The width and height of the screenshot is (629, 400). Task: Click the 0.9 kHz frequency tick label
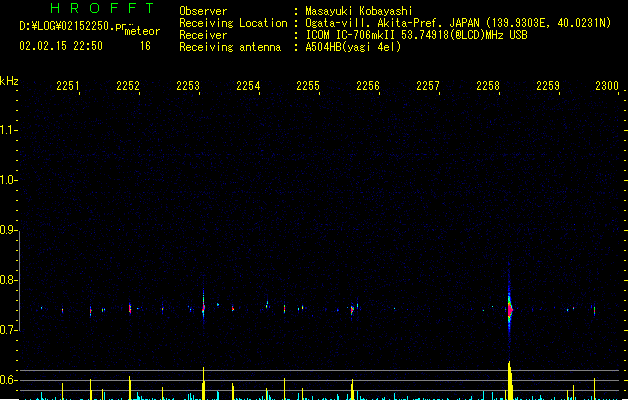(x=8, y=230)
